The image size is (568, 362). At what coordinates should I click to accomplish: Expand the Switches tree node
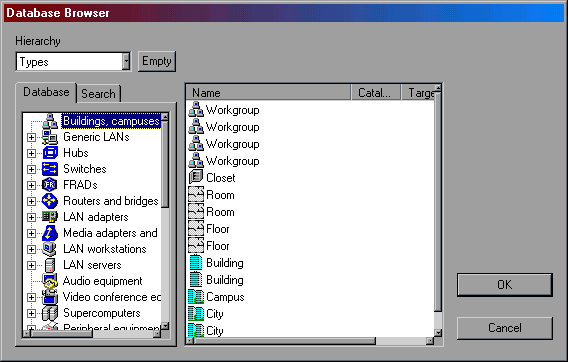(32, 169)
